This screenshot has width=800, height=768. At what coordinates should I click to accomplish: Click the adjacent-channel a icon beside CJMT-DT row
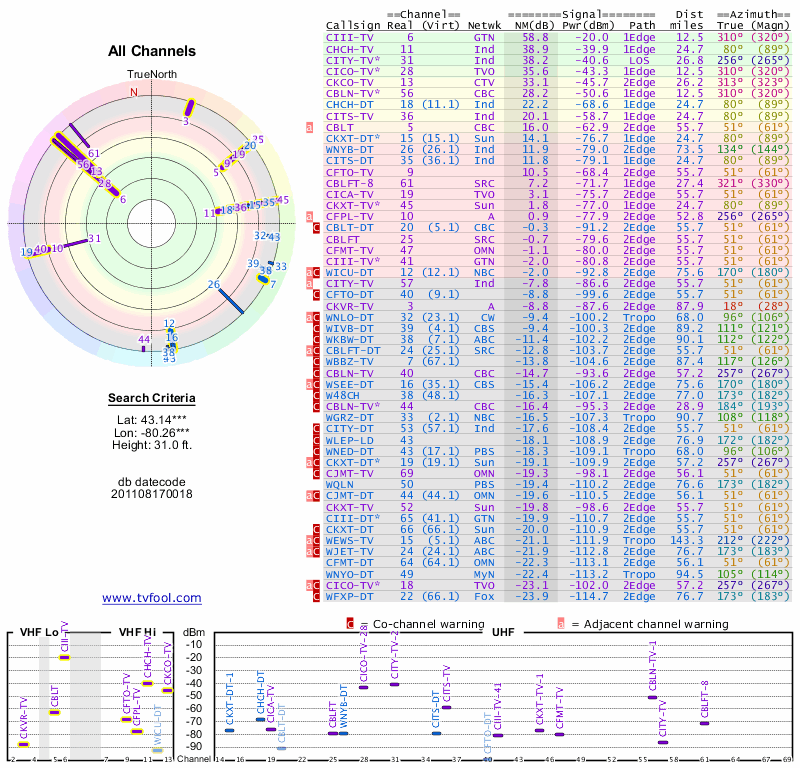(x=309, y=496)
